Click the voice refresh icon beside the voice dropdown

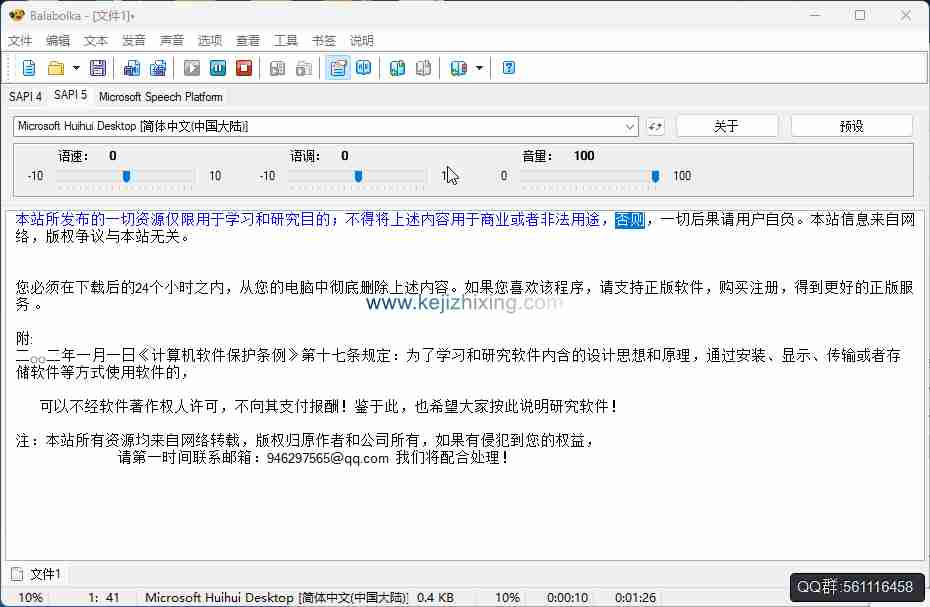tap(655, 126)
